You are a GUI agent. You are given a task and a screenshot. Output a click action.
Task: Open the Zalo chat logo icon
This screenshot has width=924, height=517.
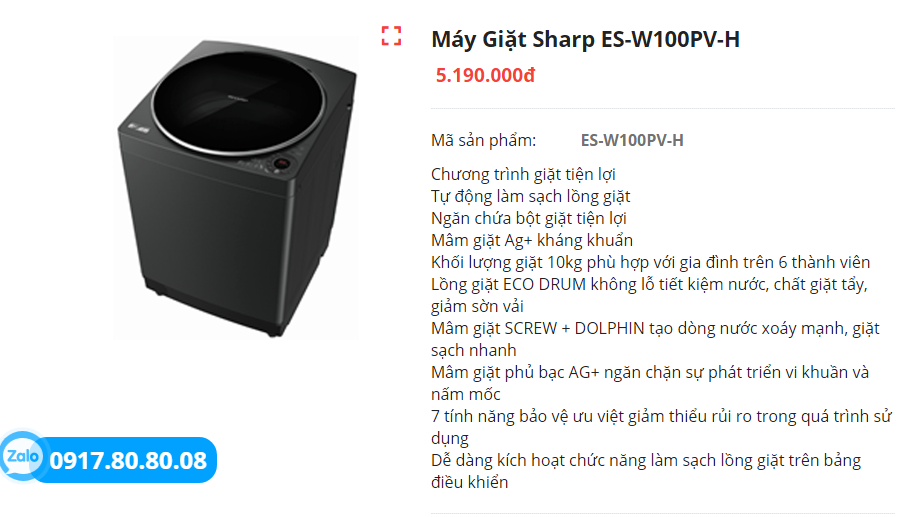23,456
